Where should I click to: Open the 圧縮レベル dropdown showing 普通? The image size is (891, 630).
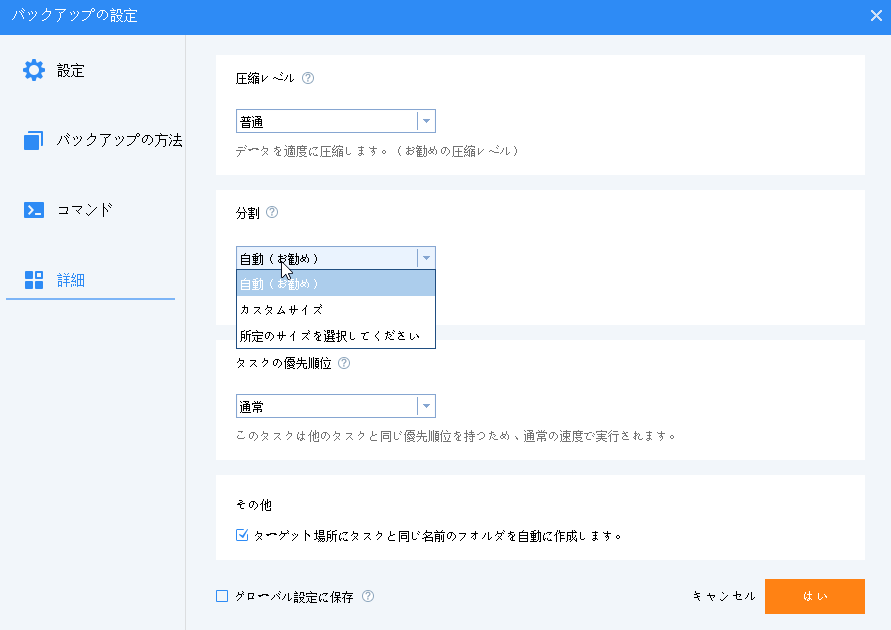(x=426, y=121)
